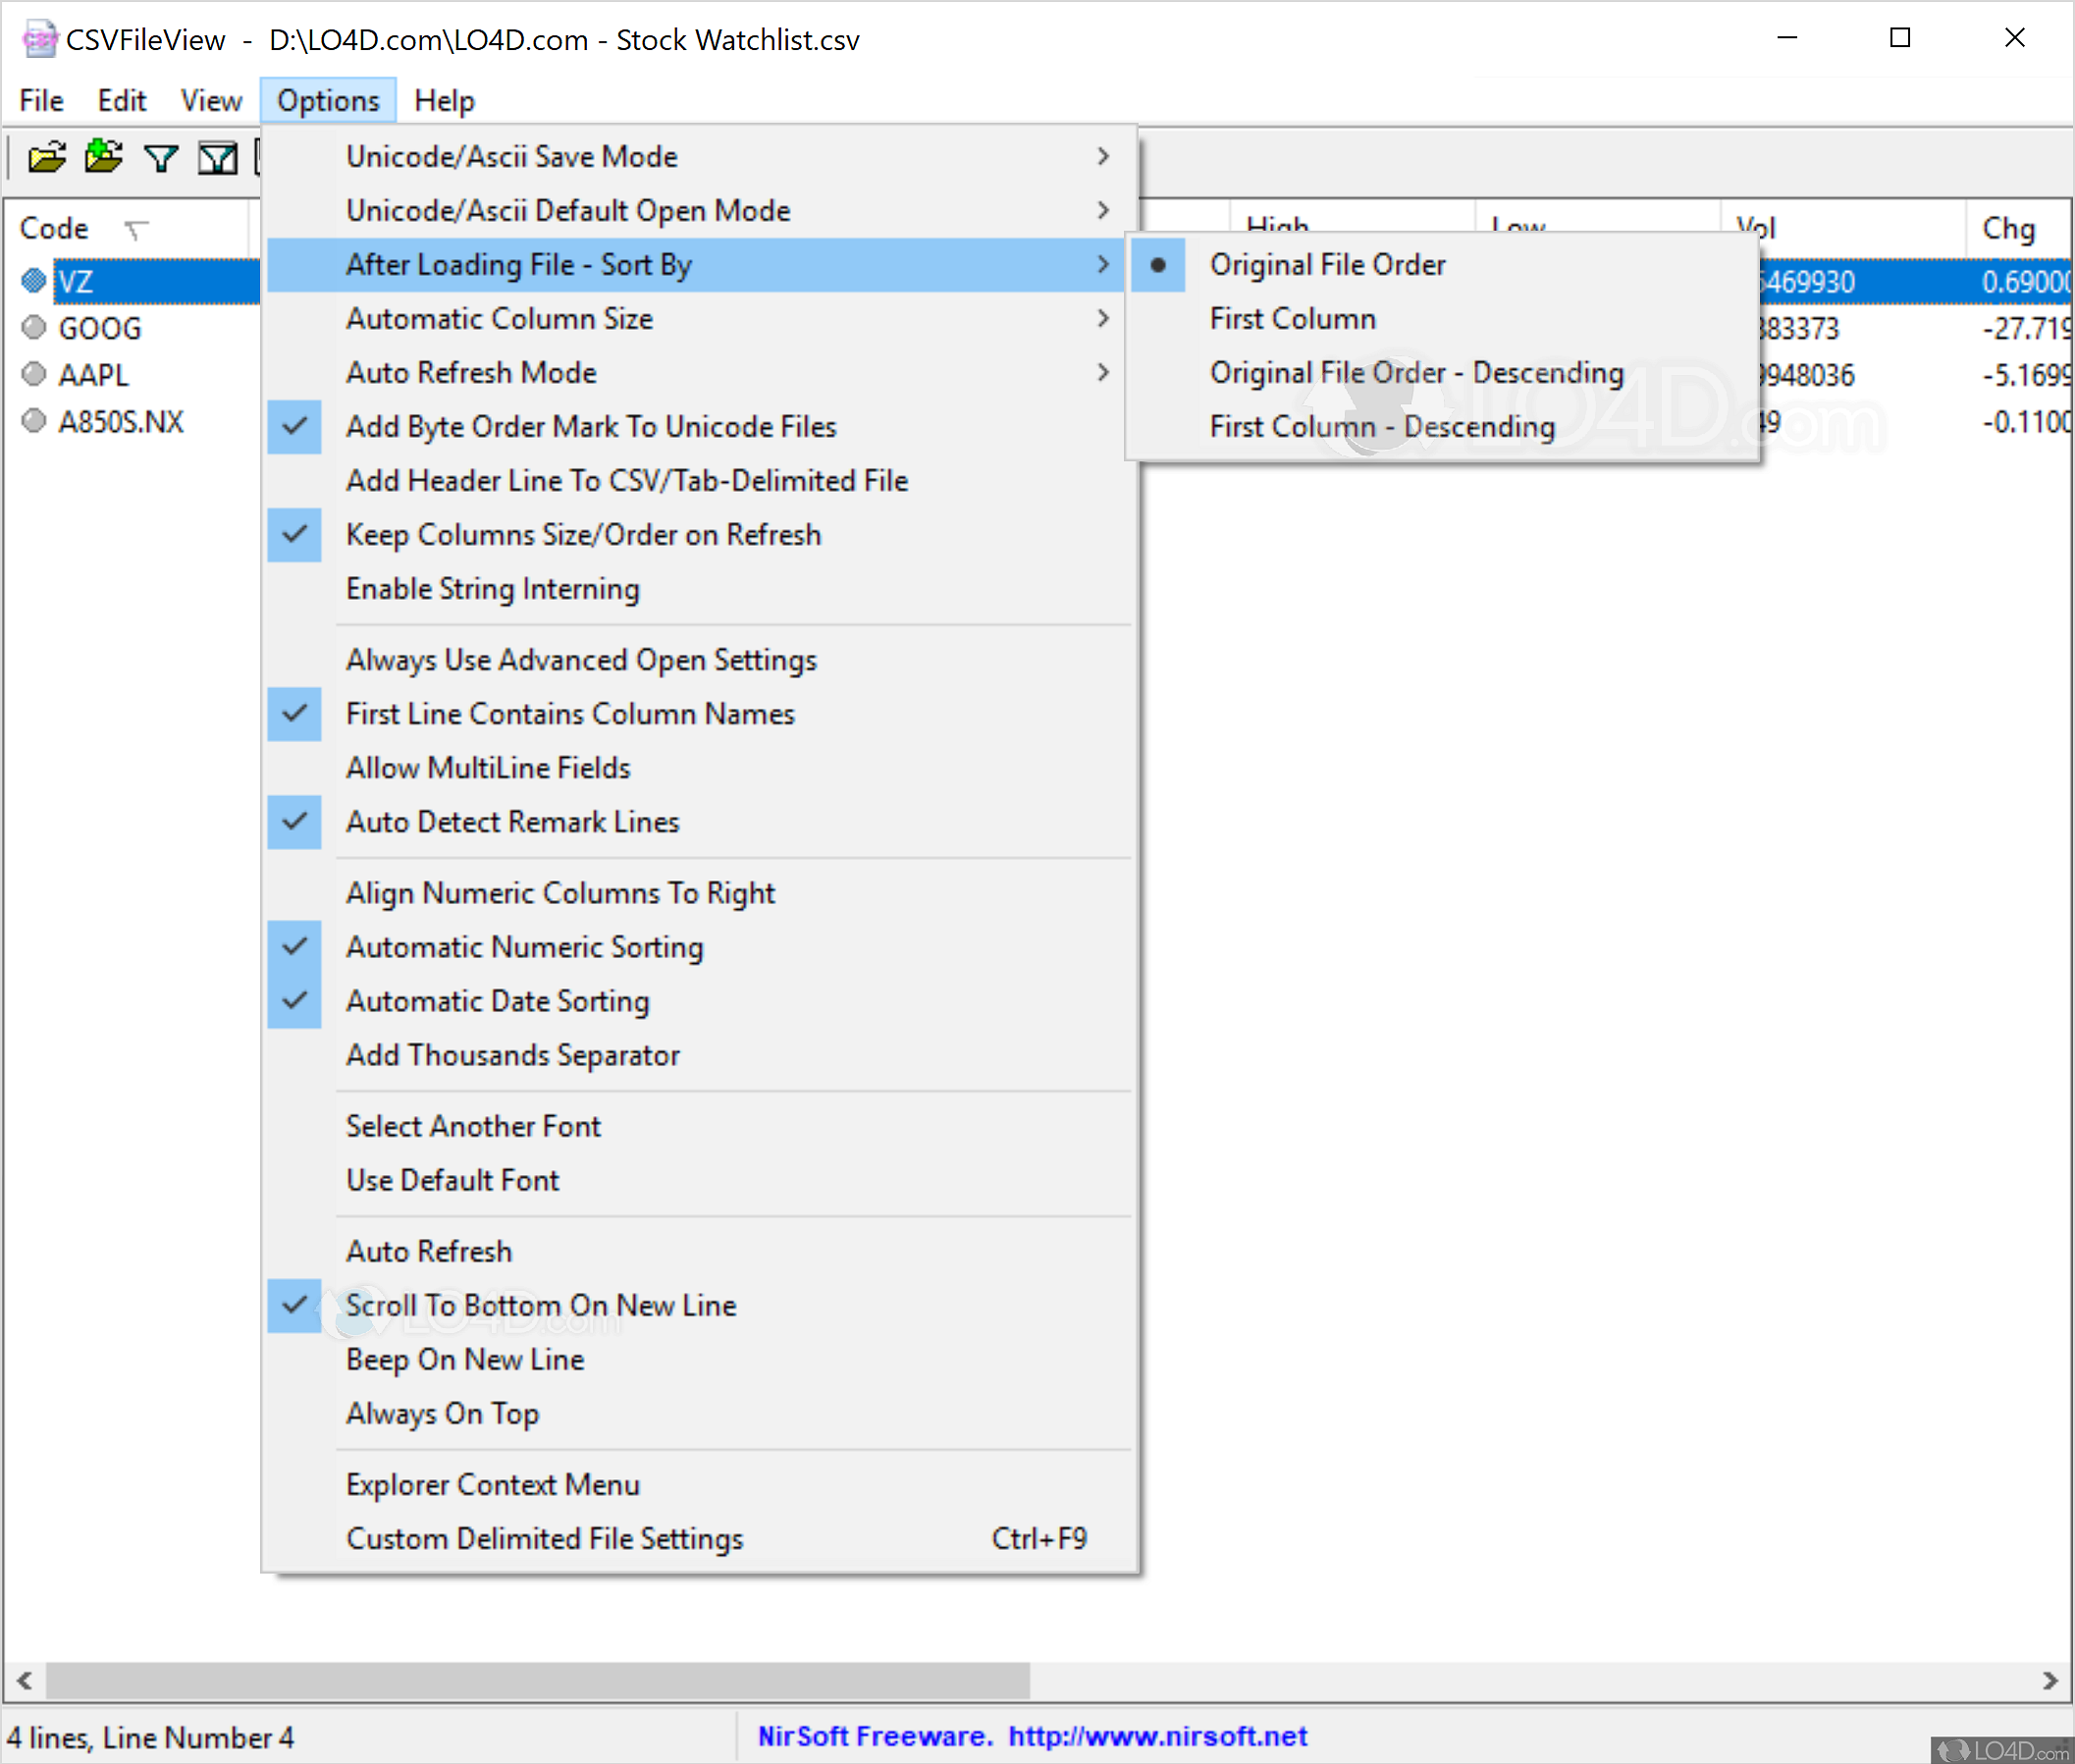Toggle Always Use Advanced Open Settings
The height and width of the screenshot is (1764, 2075).
pyautogui.click(x=701, y=660)
